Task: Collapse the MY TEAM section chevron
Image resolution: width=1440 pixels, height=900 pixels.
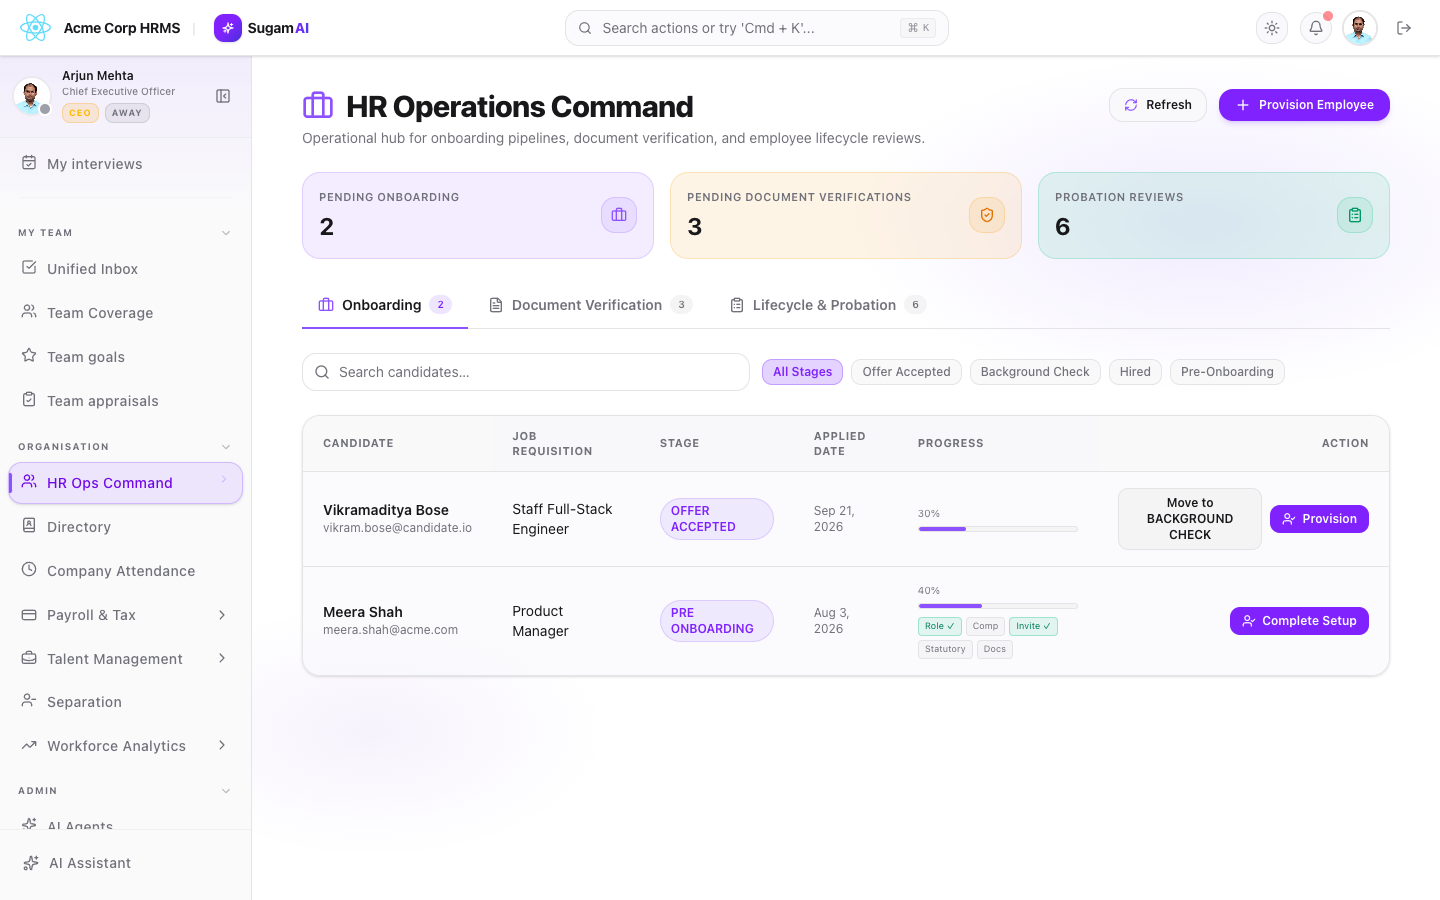Action: 226,233
